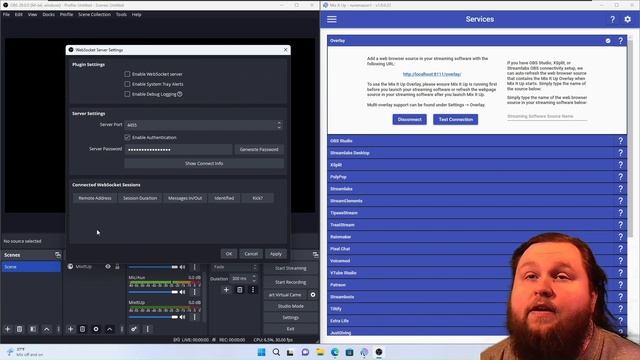Screen dimensions: 640x360
Task: Open scene filters icon in the Scenes dock
Action: click(33, 329)
